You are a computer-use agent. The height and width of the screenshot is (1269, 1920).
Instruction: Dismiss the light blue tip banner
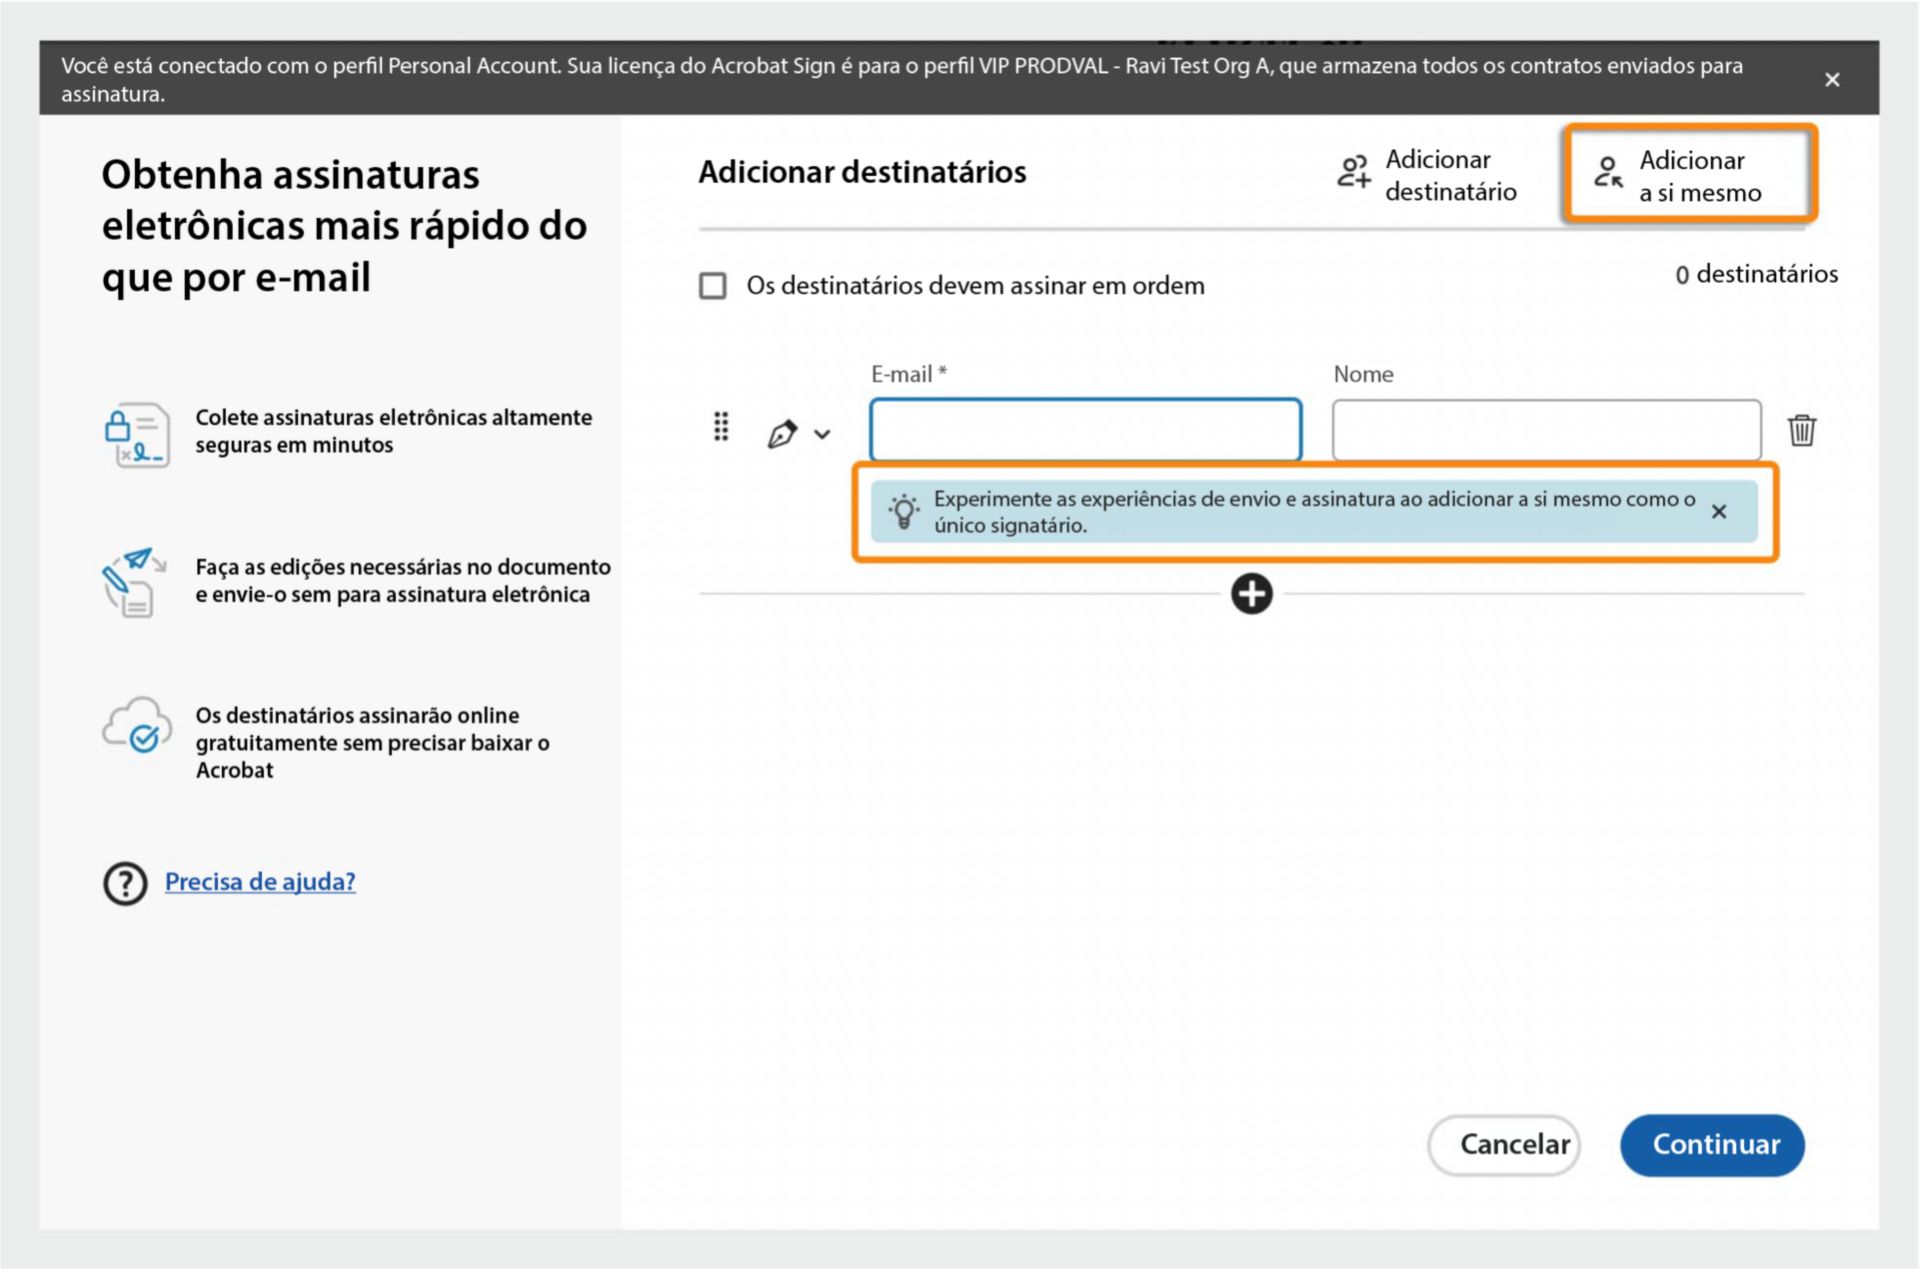(x=1719, y=511)
